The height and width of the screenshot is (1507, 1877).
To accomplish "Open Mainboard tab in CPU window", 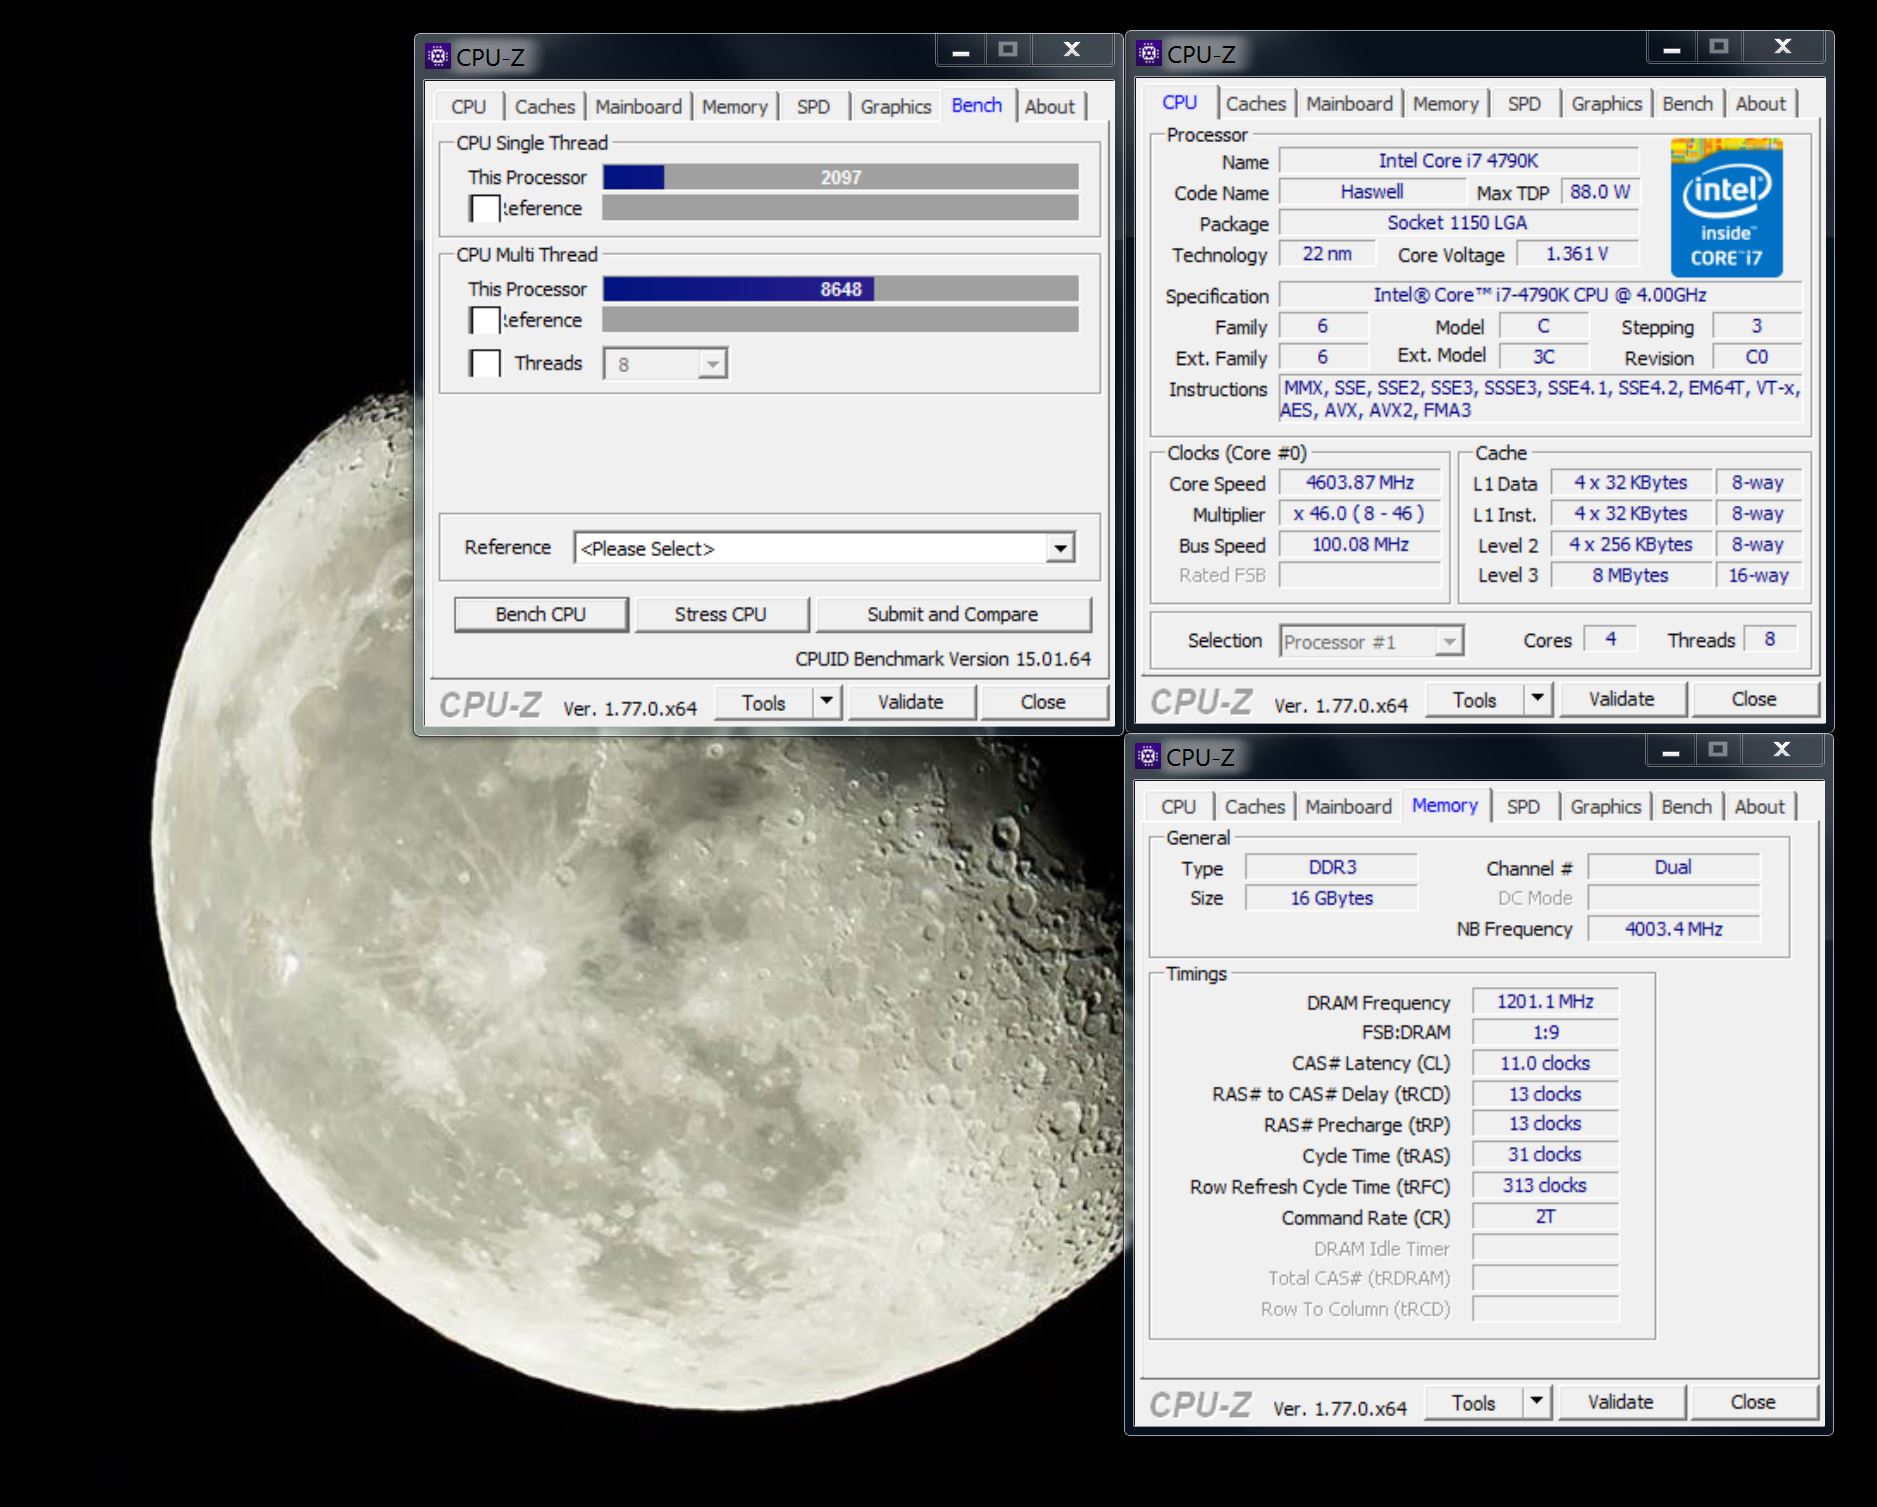I will click(x=1349, y=104).
